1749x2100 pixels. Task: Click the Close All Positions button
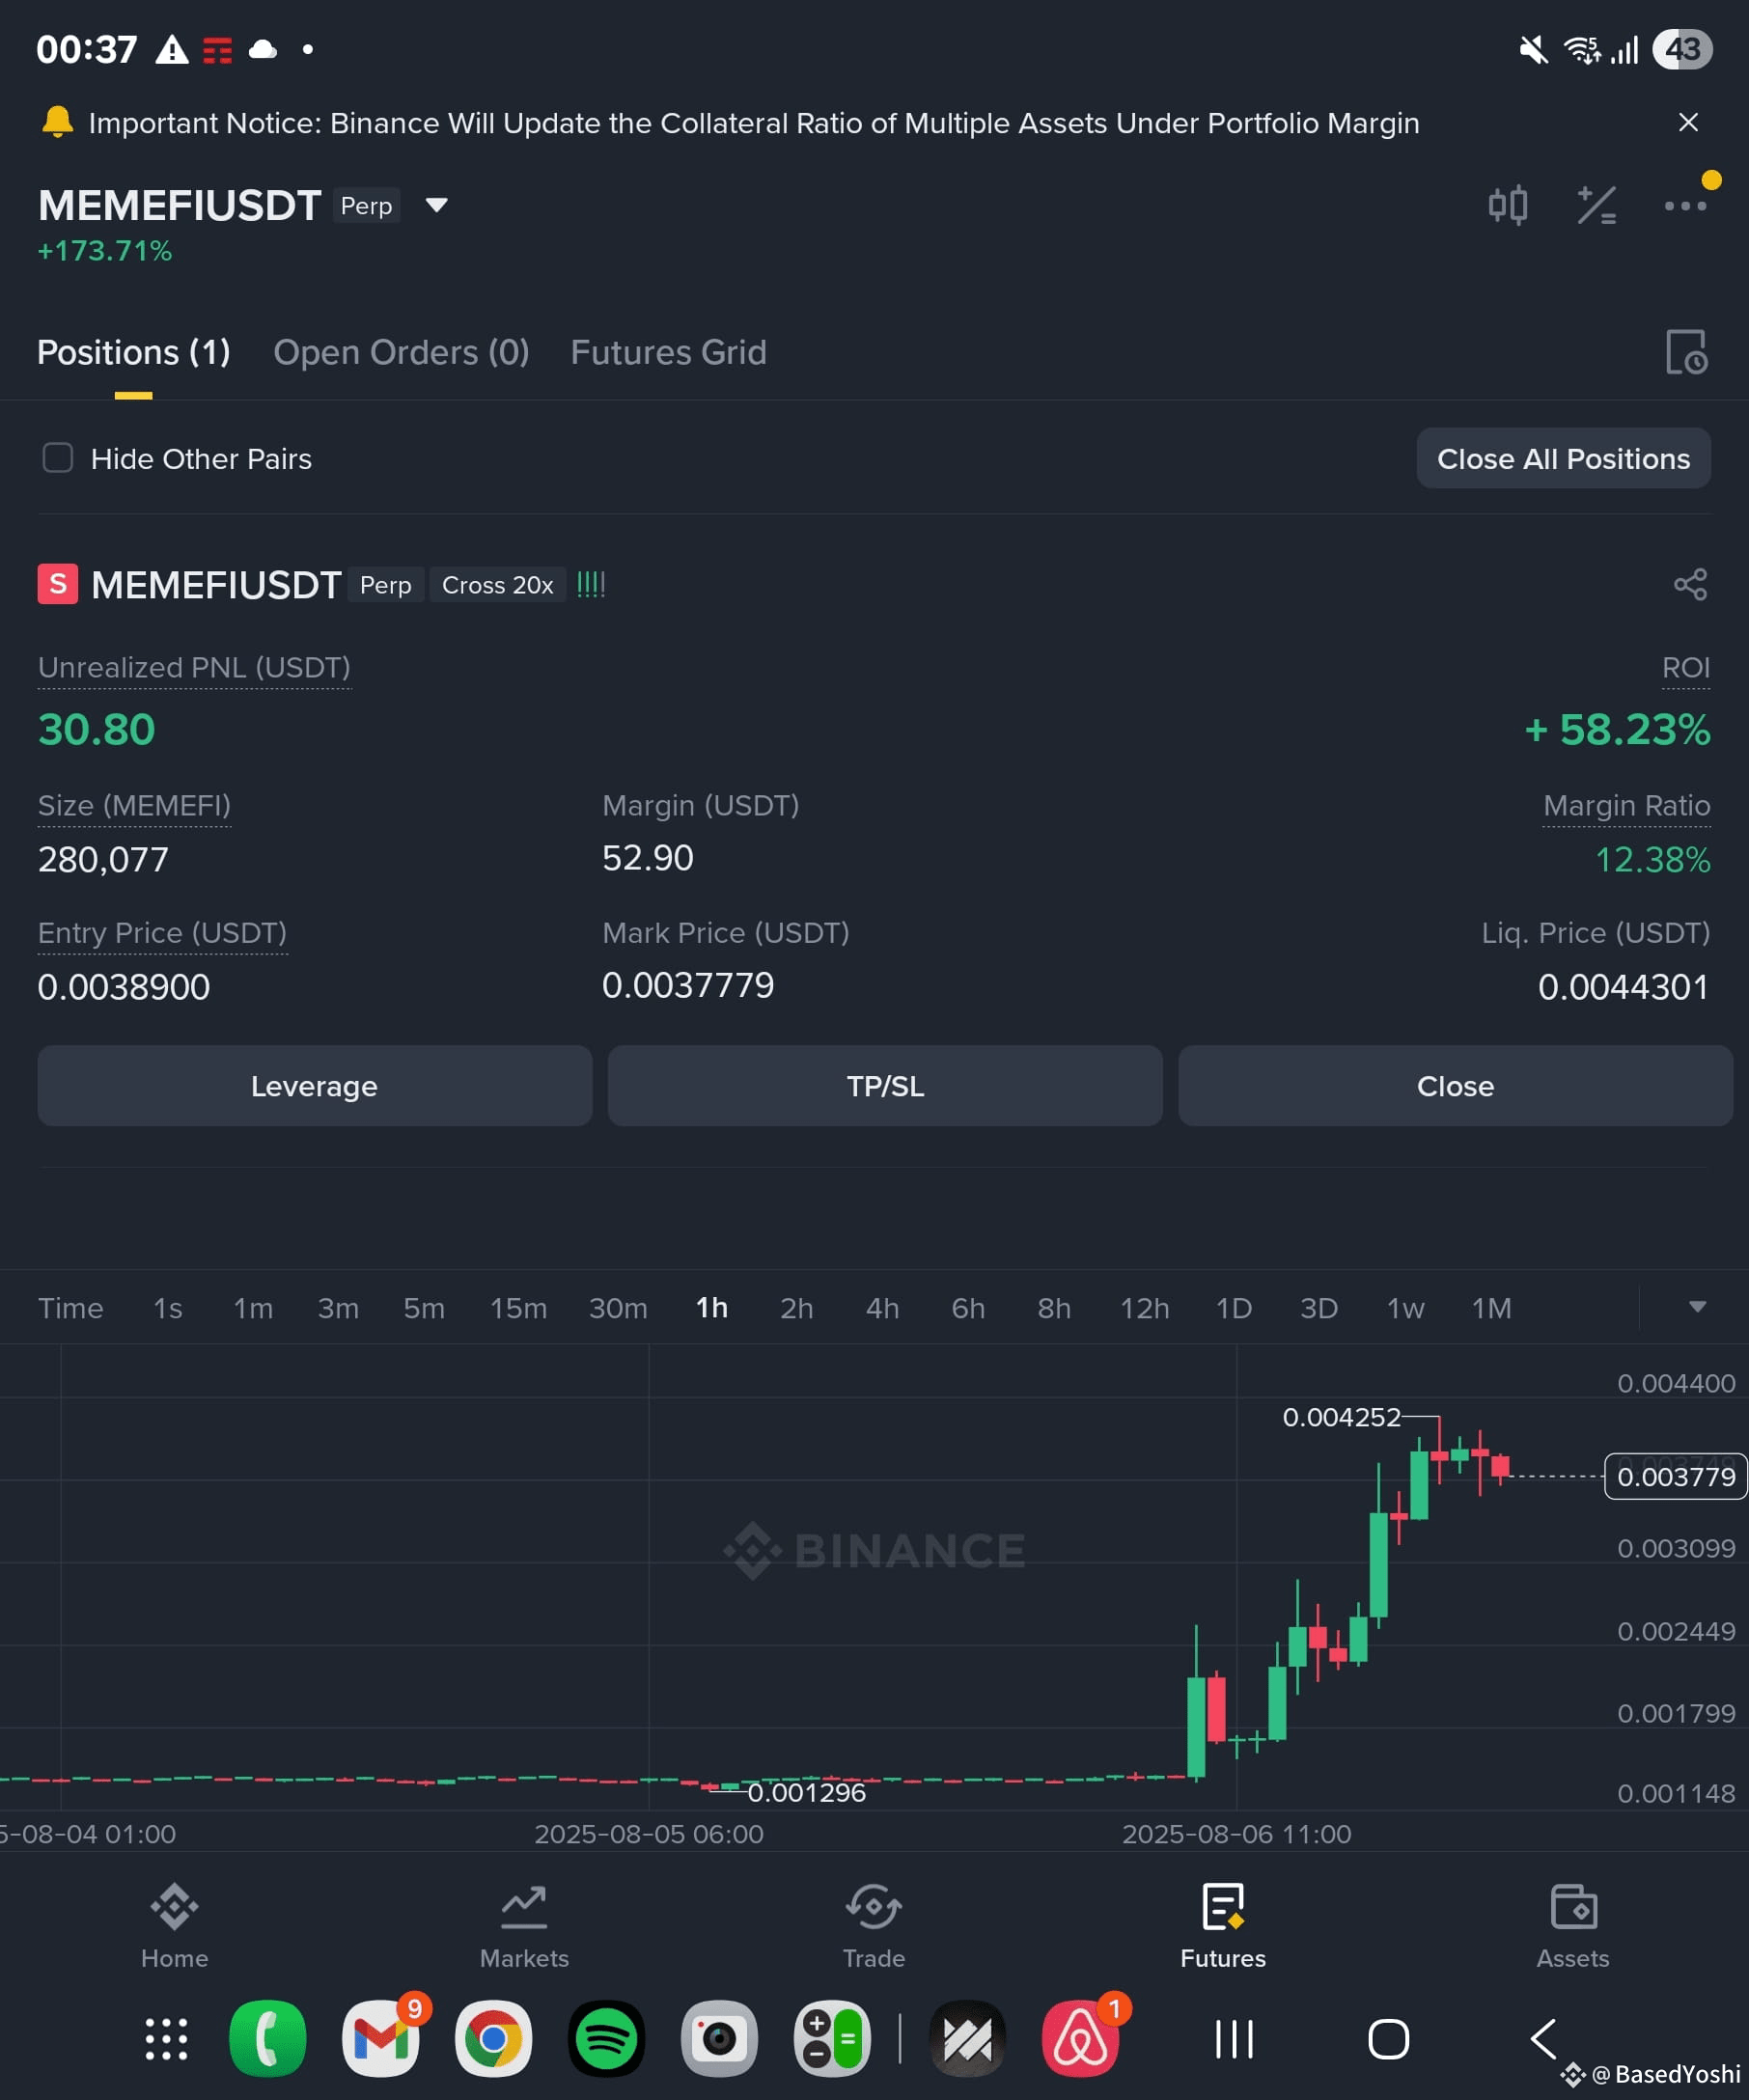click(x=1563, y=458)
